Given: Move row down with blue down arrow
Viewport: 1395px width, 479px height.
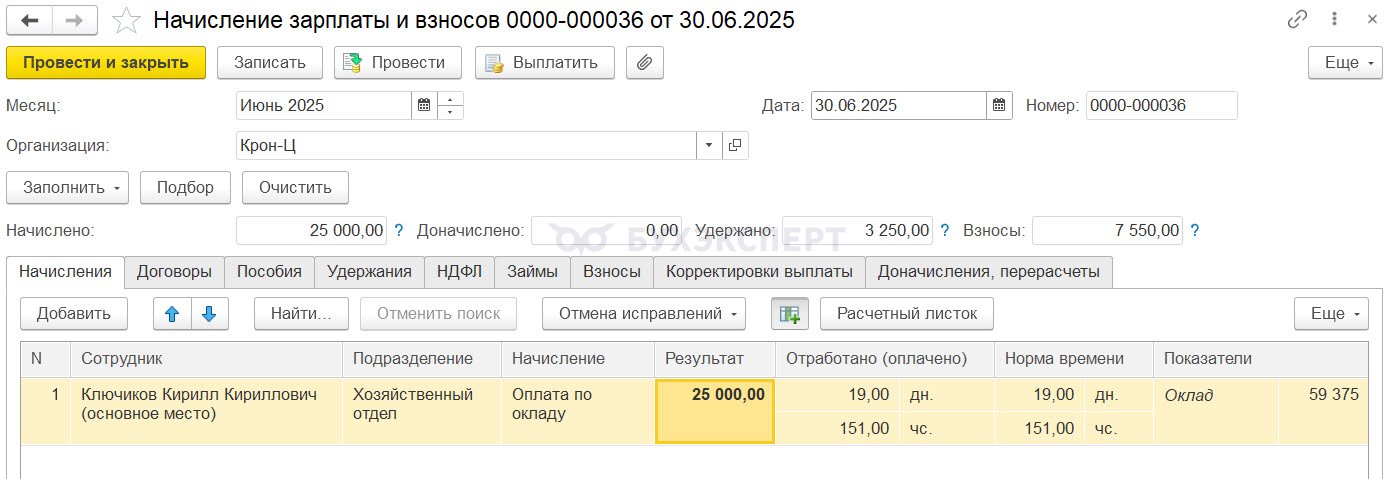Looking at the screenshot, I should click(x=209, y=313).
